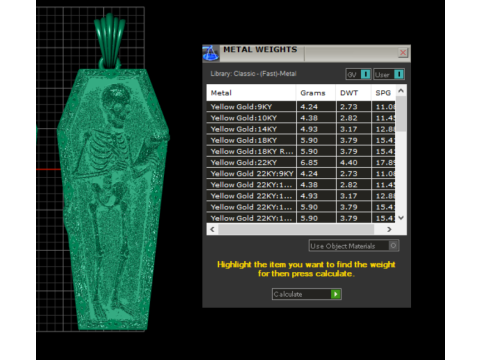Click the metal list scroll up arrow
This screenshot has height=360, width=480.
(401, 91)
